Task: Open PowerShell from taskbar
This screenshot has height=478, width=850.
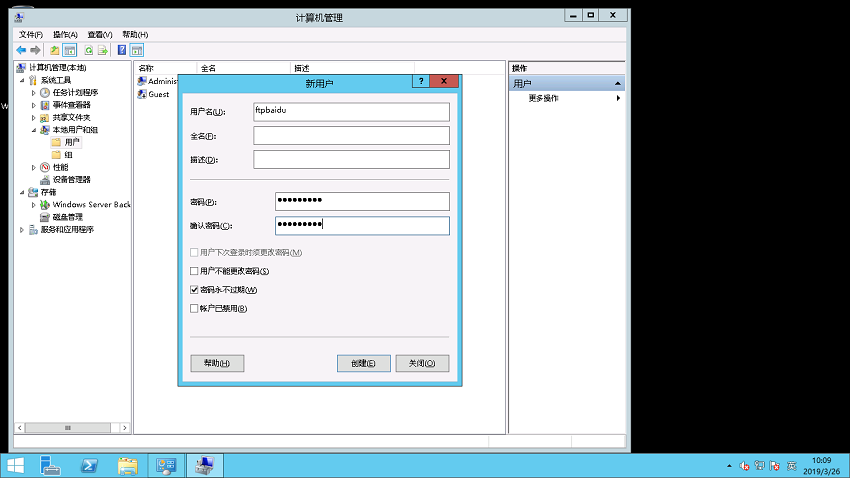Action: tap(89, 466)
